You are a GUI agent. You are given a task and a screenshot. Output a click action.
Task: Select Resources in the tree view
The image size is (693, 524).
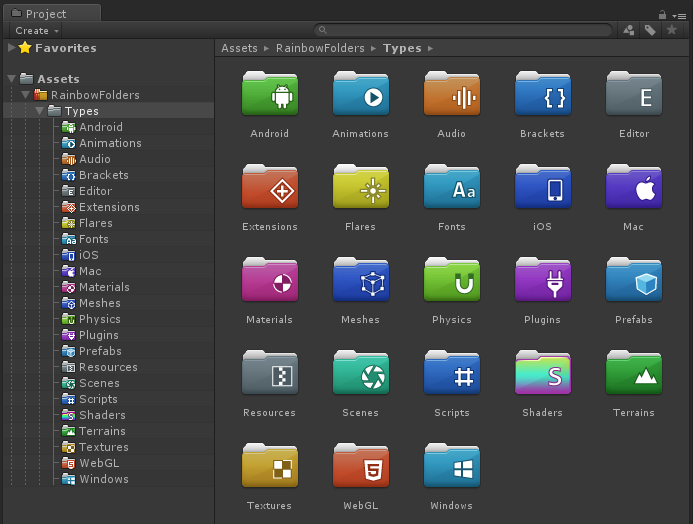click(x=108, y=367)
